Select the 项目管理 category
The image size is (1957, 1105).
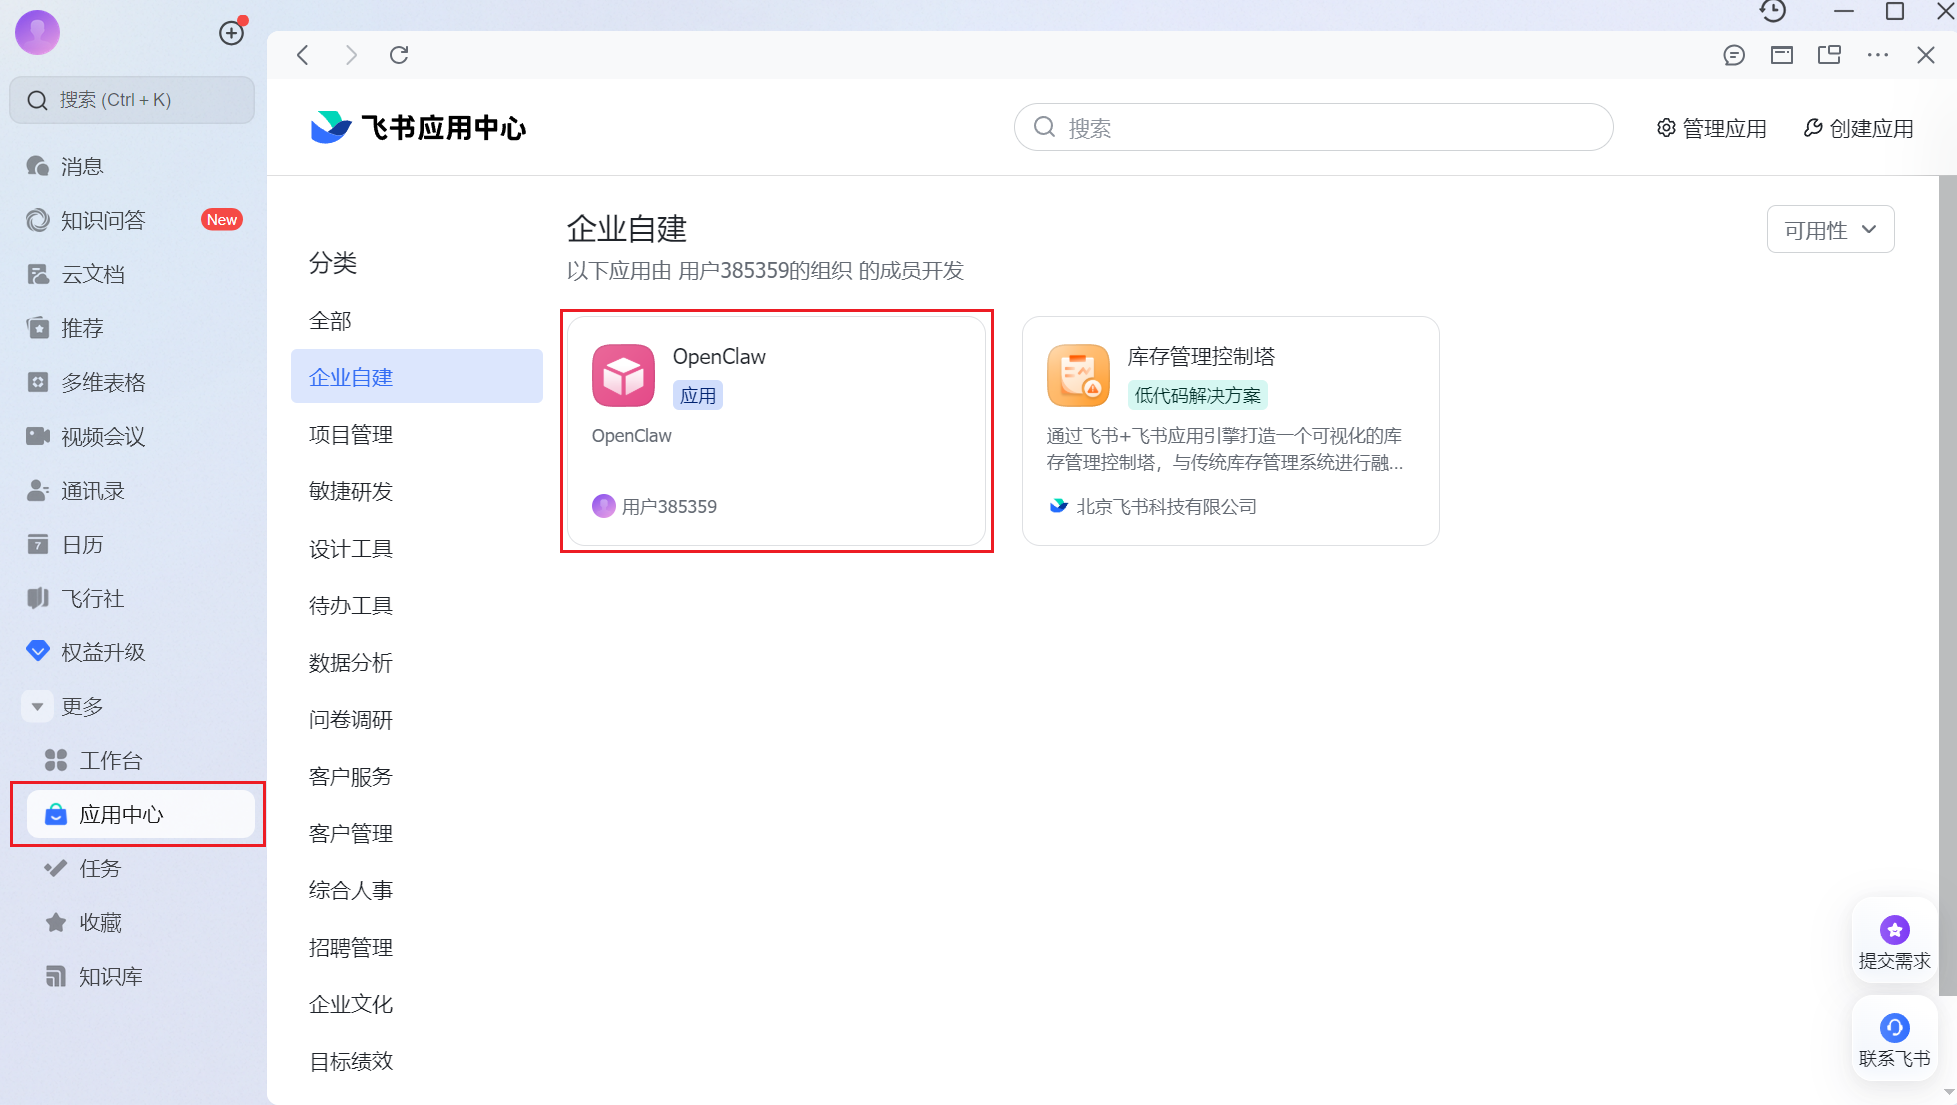(x=349, y=434)
